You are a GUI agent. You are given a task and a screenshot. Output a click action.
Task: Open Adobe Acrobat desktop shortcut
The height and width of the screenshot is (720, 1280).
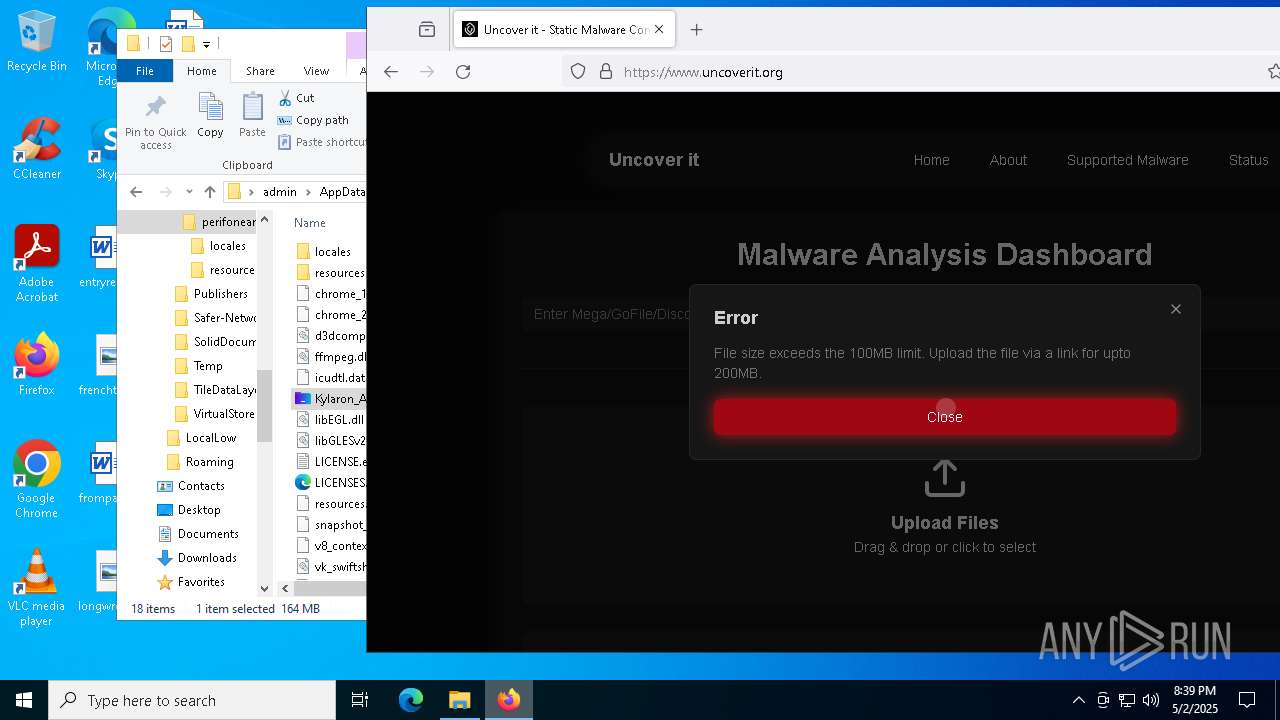37,264
